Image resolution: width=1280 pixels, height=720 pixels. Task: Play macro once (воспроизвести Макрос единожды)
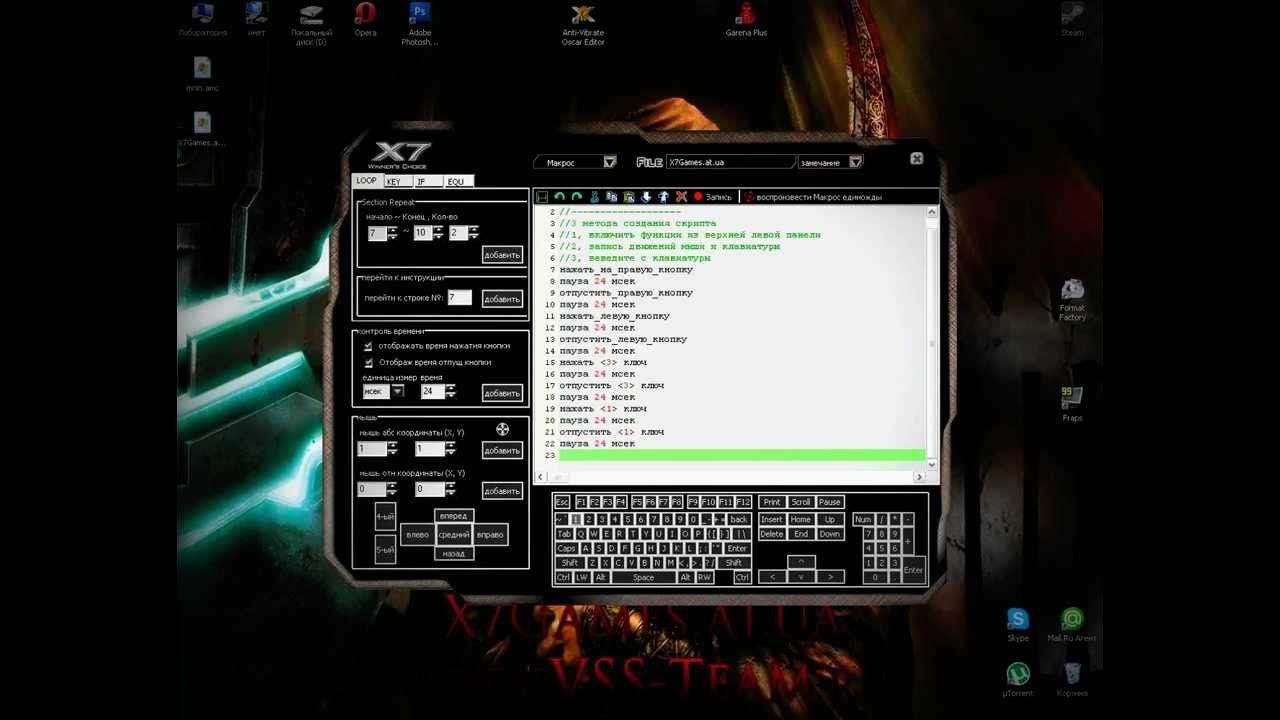(814, 197)
